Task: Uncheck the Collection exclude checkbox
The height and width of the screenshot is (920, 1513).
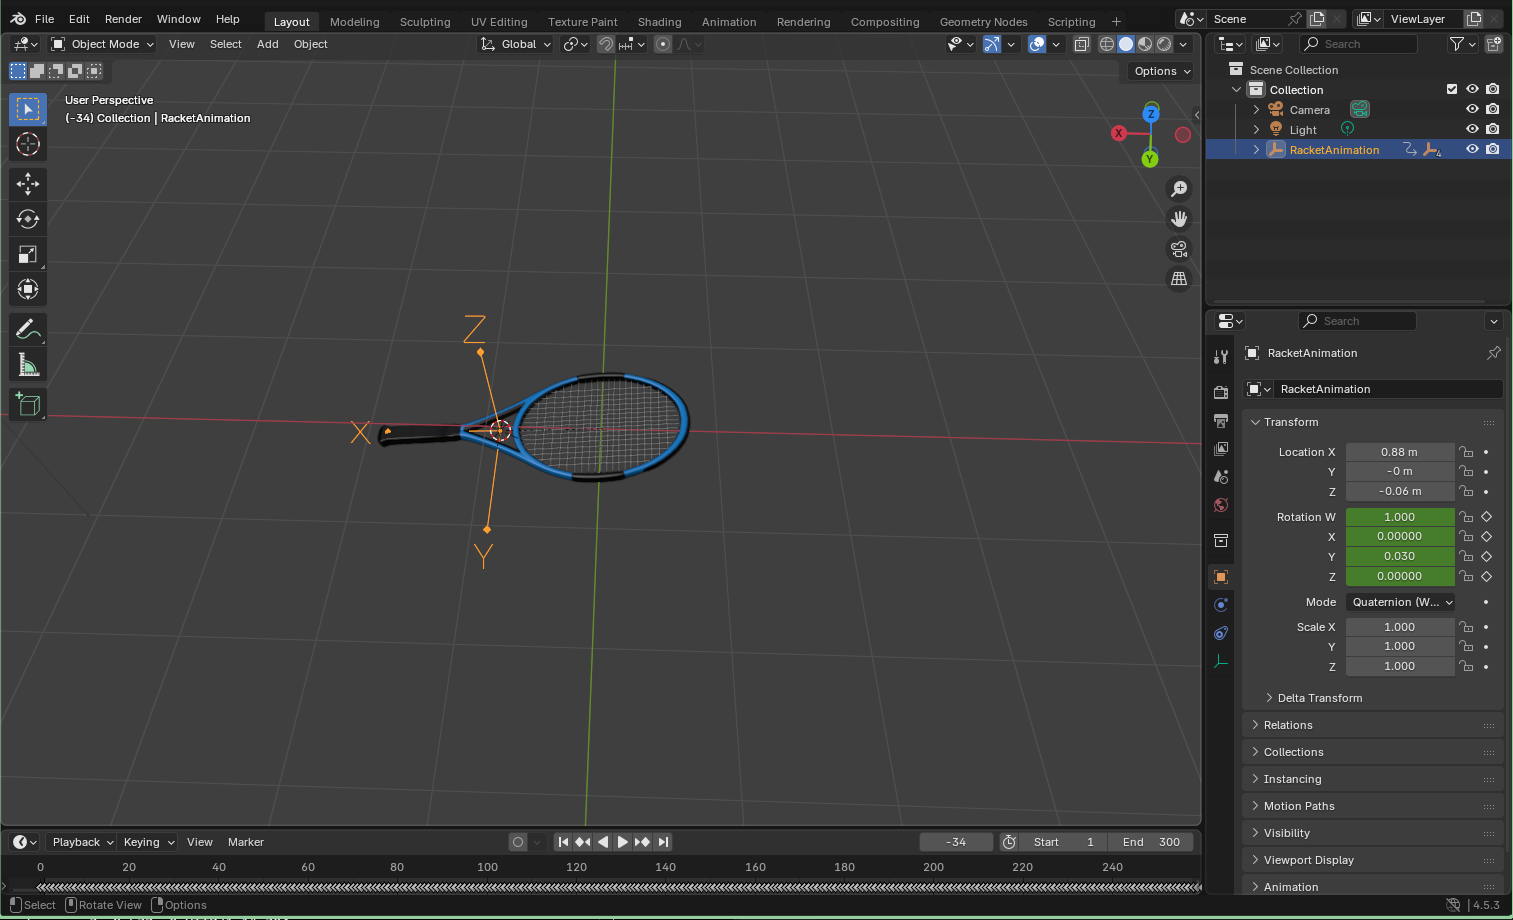Action: click(x=1452, y=89)
